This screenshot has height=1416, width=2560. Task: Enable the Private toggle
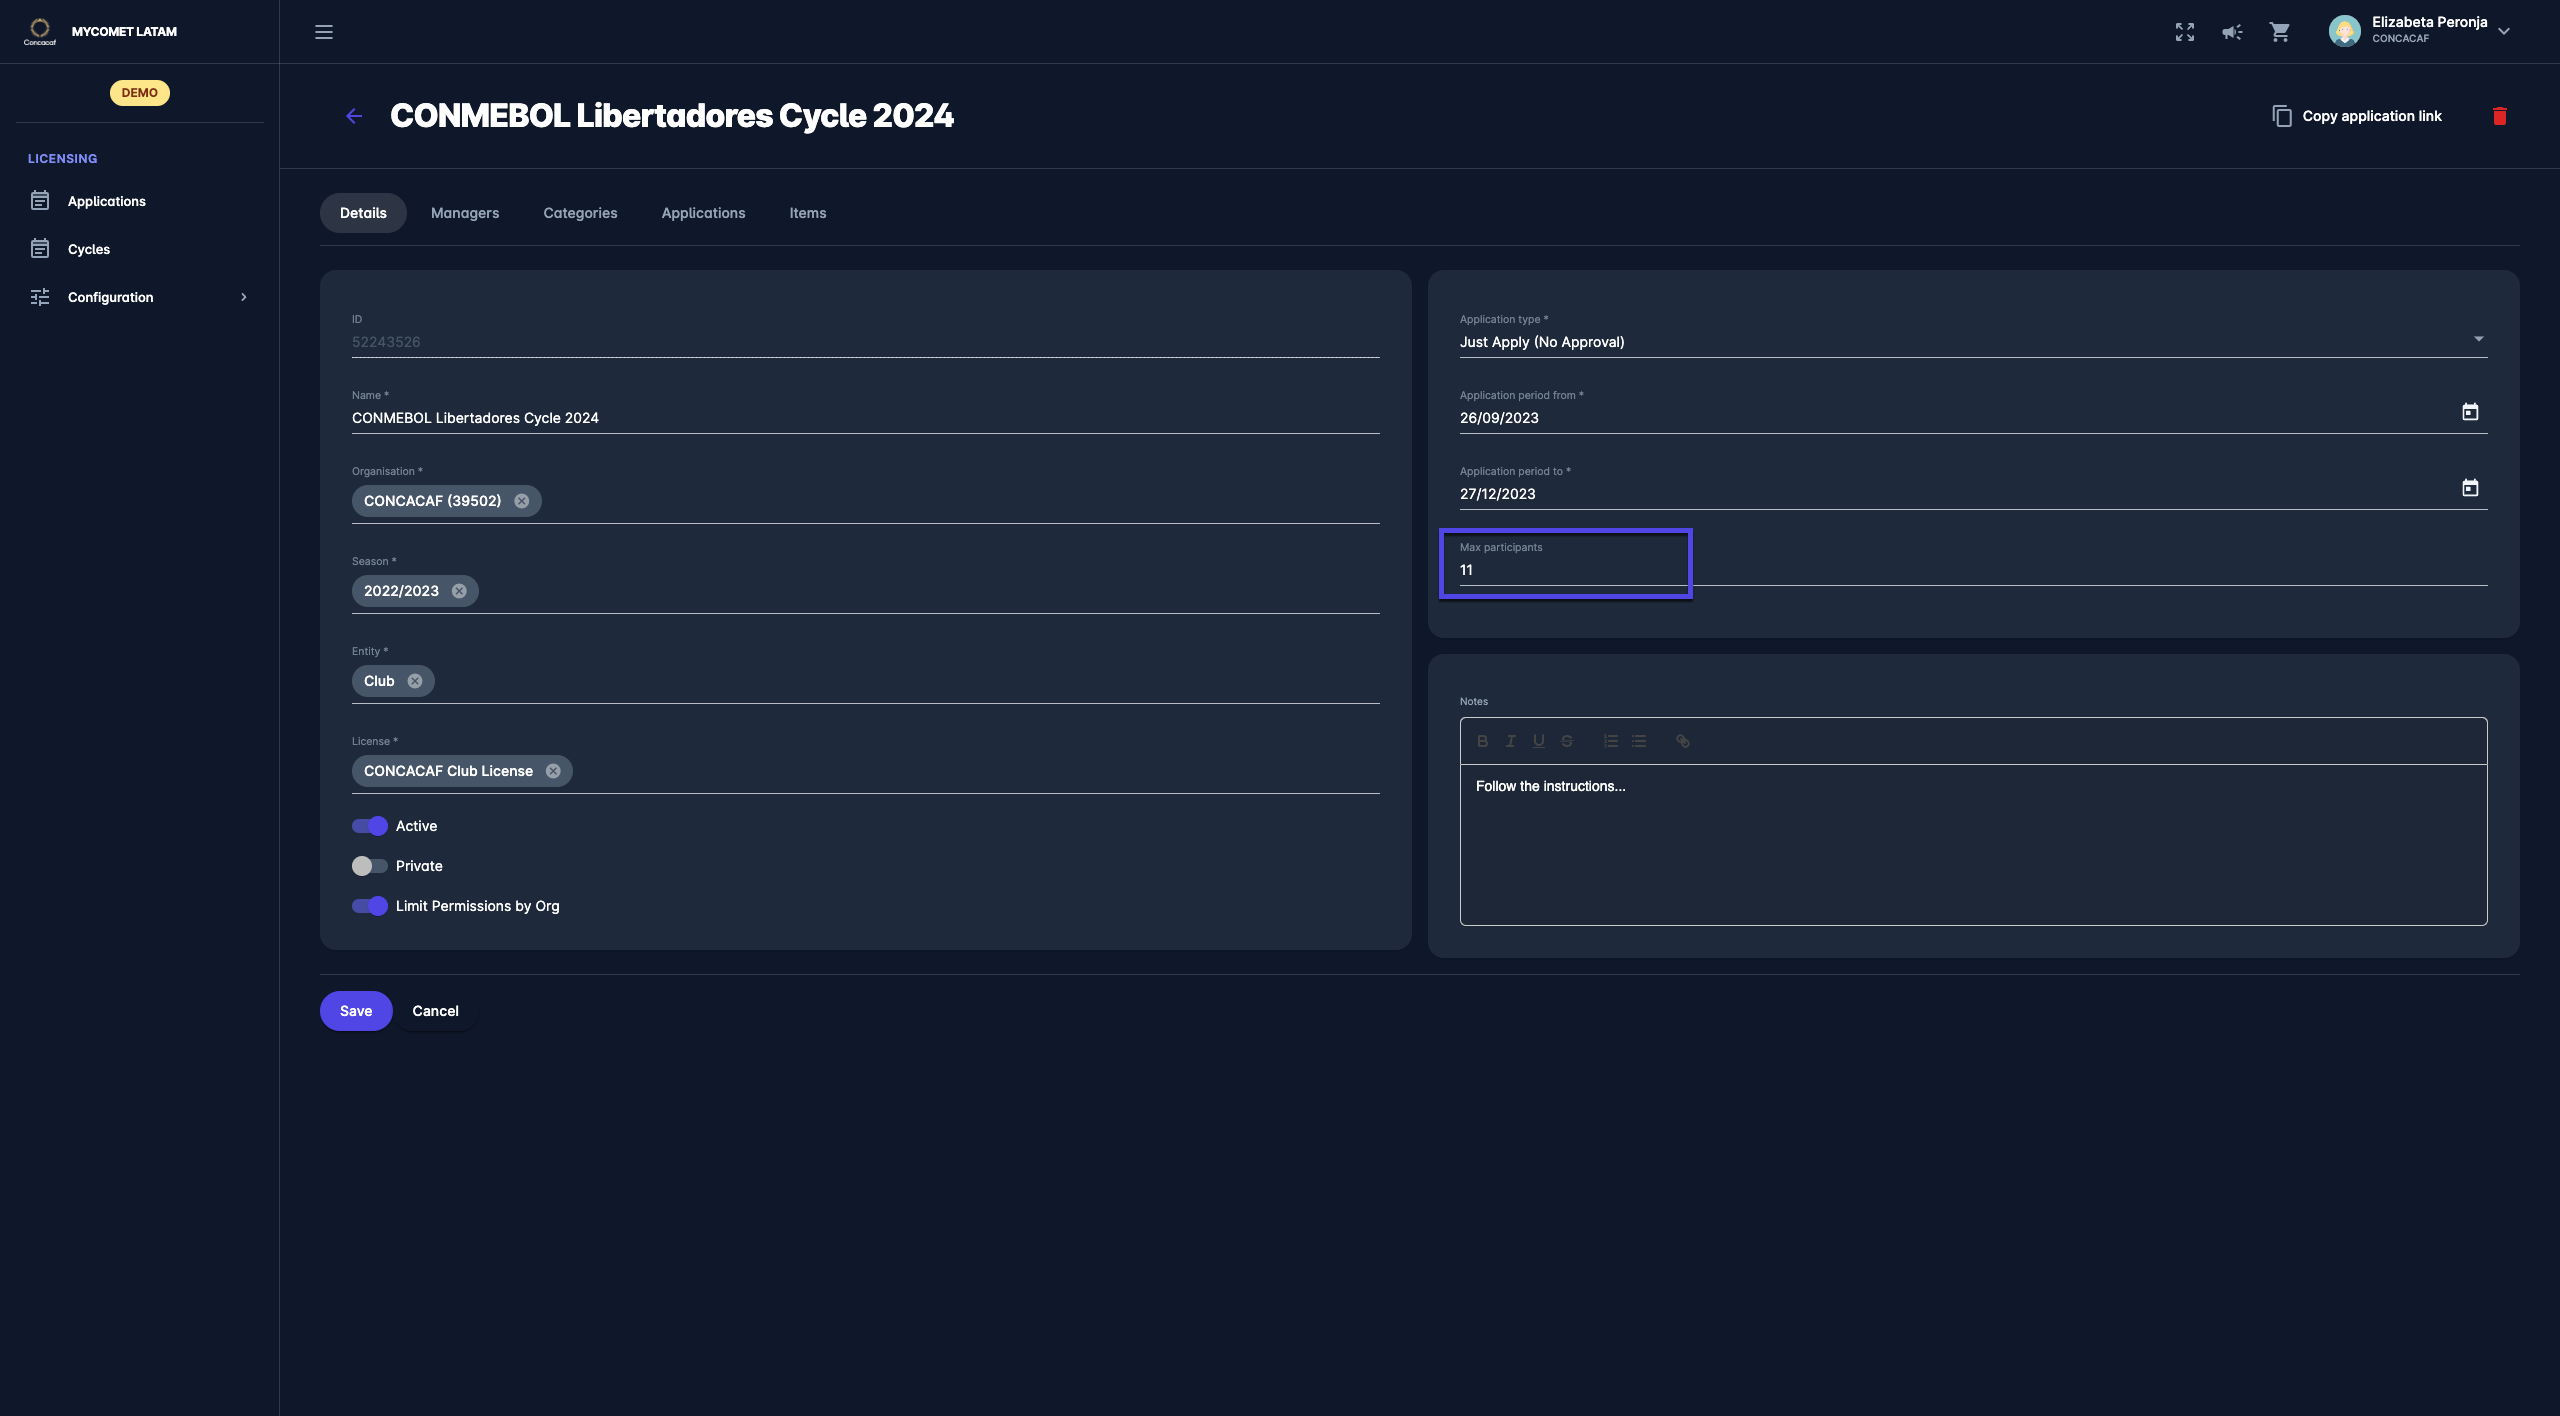[370, 866]
